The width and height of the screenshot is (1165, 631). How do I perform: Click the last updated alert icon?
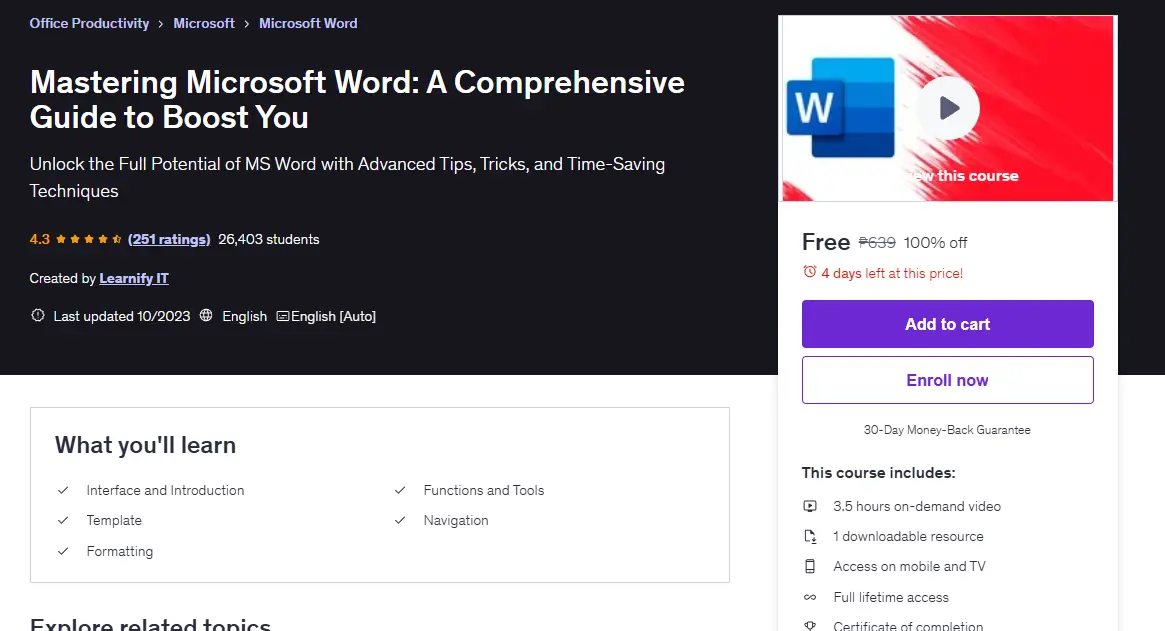click(x=37, y=315)
